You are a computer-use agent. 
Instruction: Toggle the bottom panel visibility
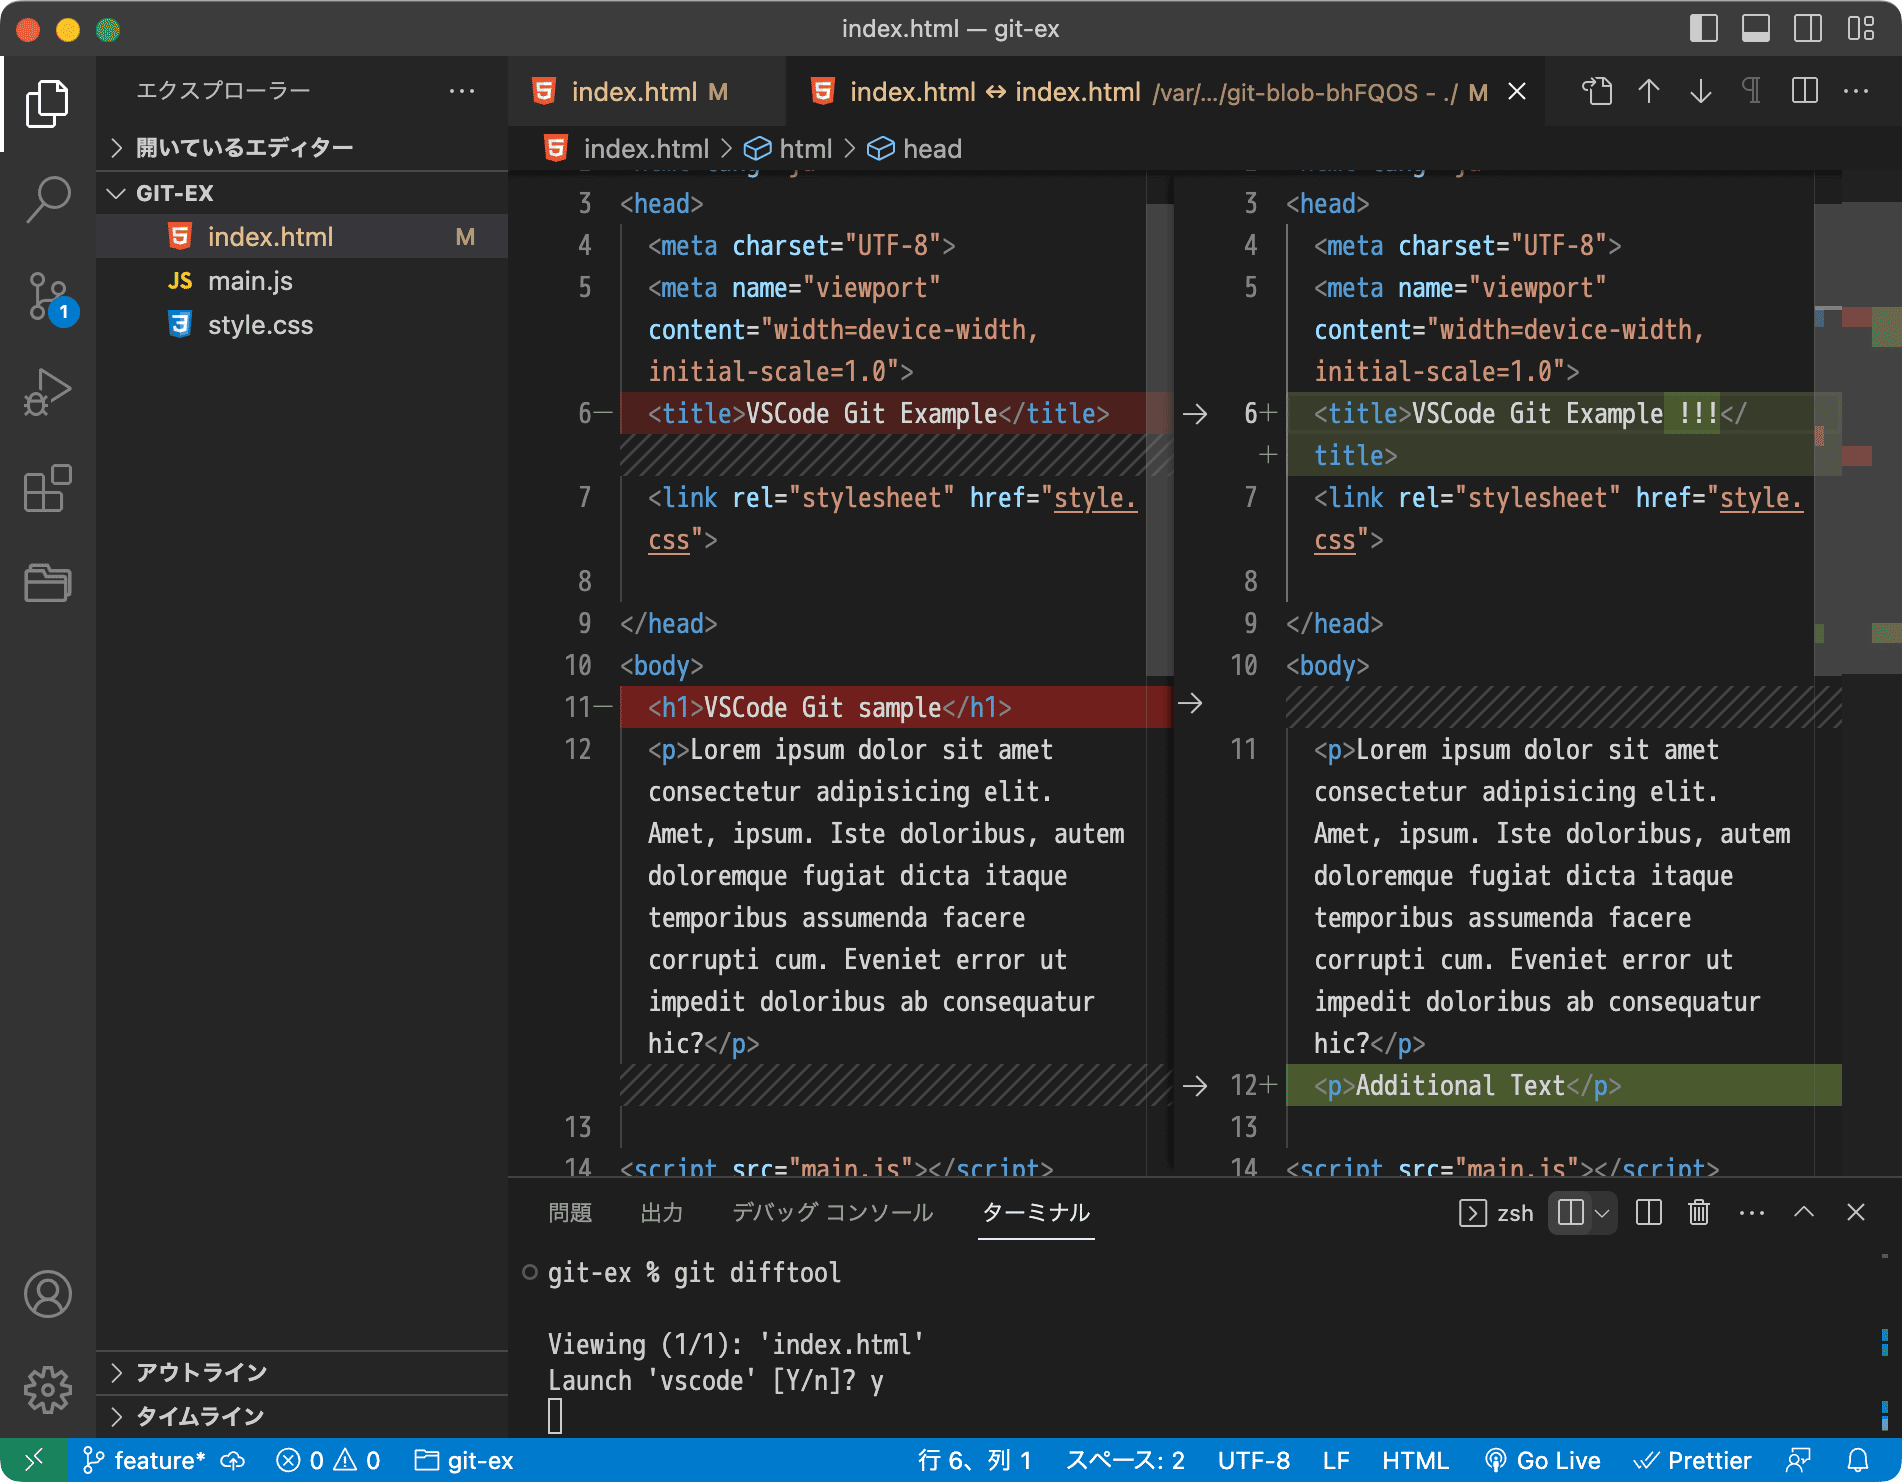[x=1755, y=29]
